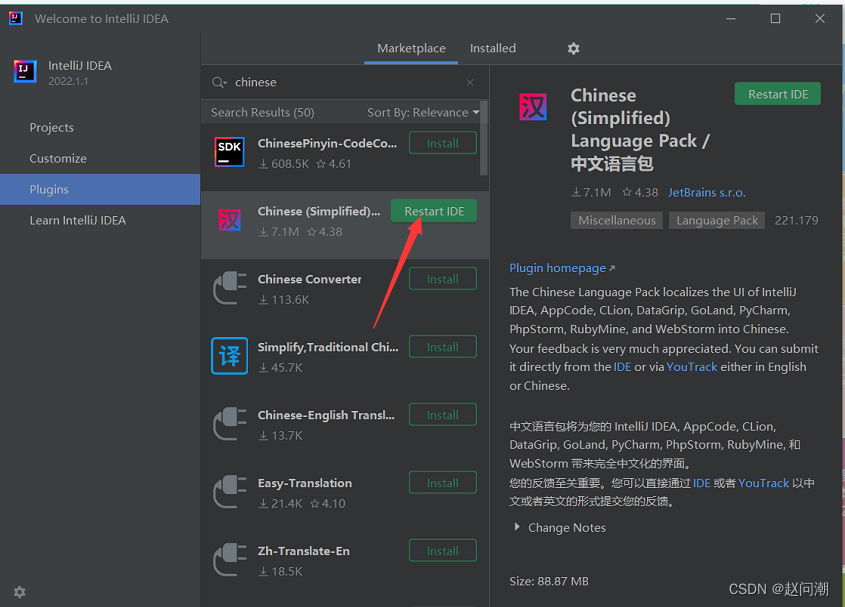Select the Chinese (Simplified) language pack icon
Viewport: 845px width, 607px height.
(x=230, y=220)
